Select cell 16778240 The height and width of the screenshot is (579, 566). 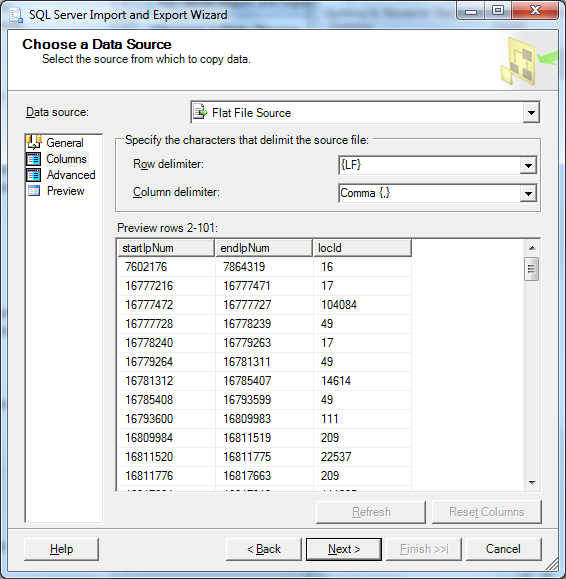click(167, 343)
